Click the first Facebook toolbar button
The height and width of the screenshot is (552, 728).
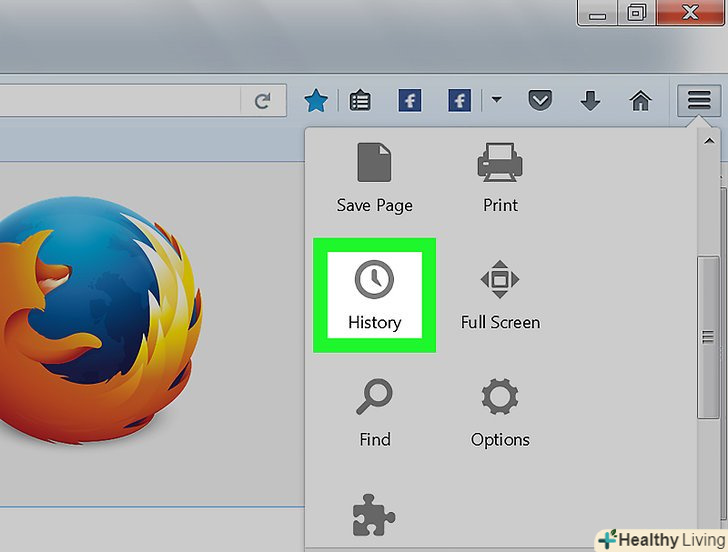tap(409, 100)
